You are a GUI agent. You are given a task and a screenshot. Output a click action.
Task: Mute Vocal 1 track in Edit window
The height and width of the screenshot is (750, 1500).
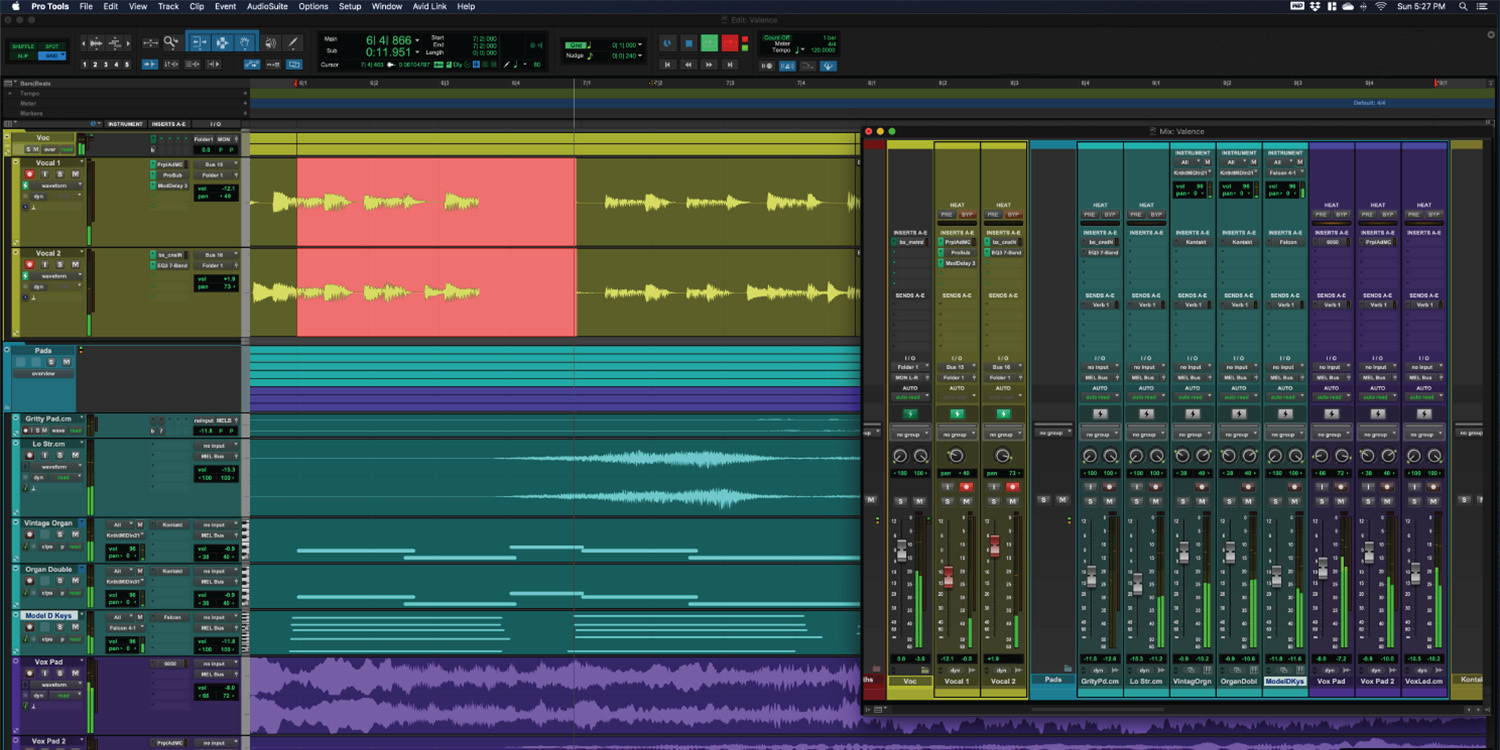(x=74, y=174)
